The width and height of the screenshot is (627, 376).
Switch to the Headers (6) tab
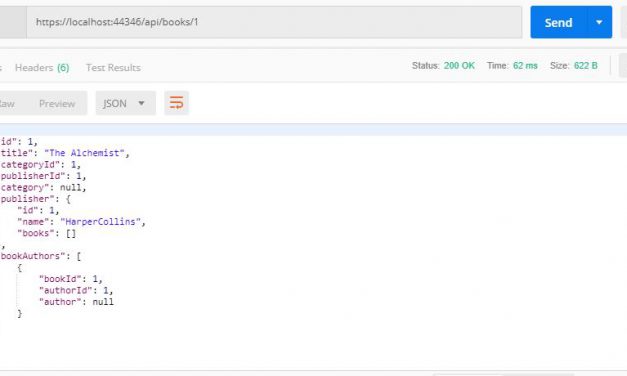click(42, 68)
